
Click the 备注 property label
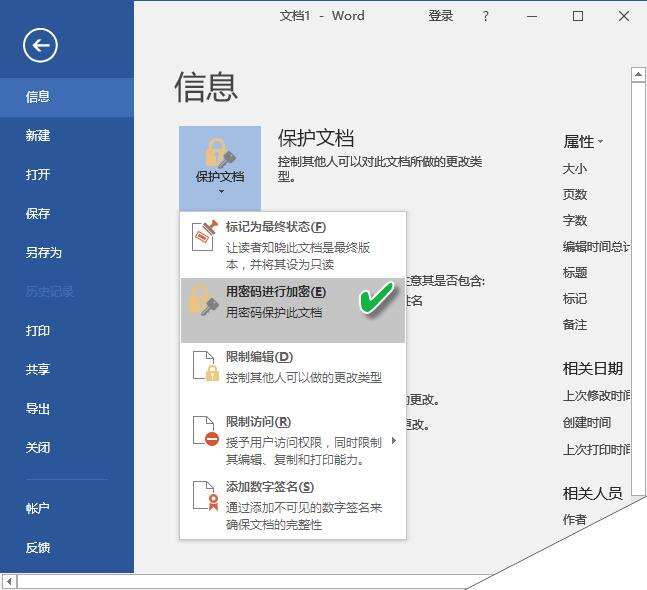[x=575, y=325]
